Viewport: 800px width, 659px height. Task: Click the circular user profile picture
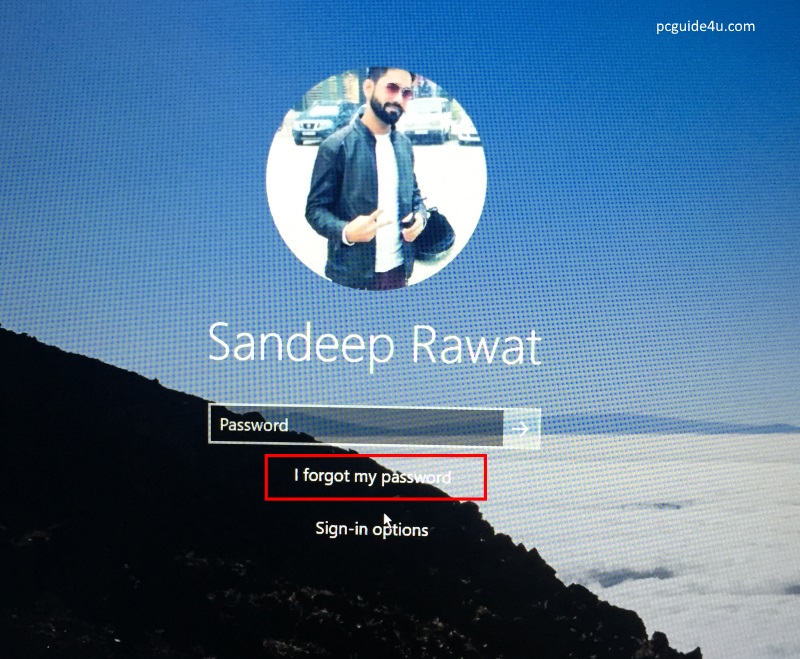point(376,176)
